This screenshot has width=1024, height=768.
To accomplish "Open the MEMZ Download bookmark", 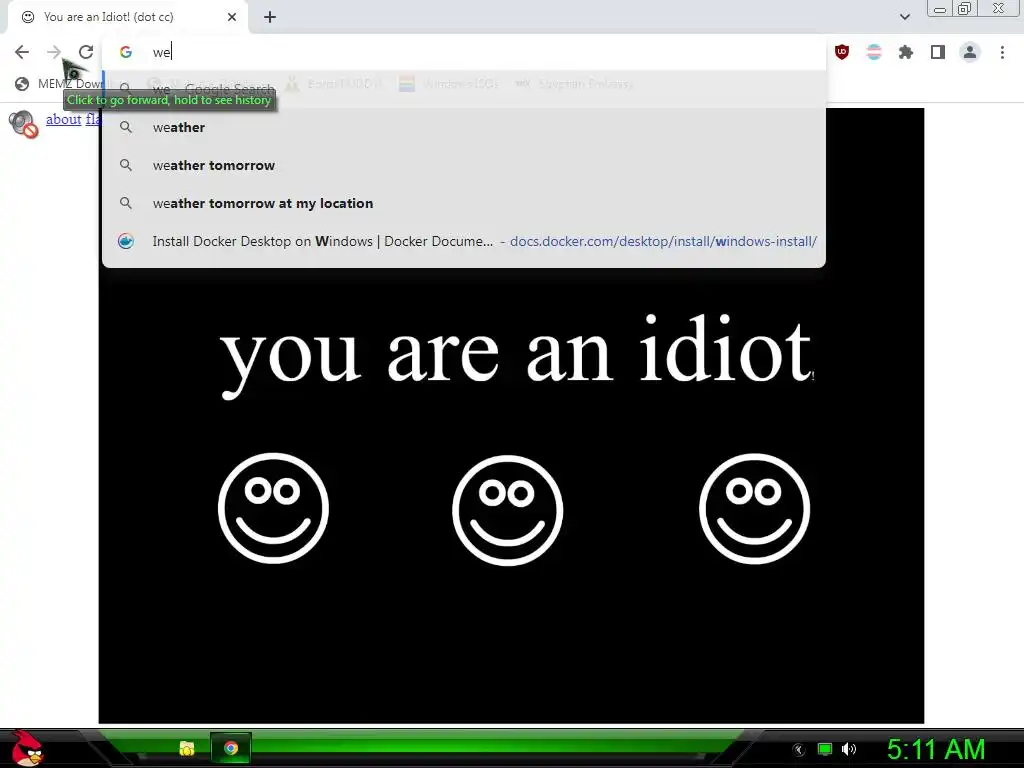I will coord(59,84).
